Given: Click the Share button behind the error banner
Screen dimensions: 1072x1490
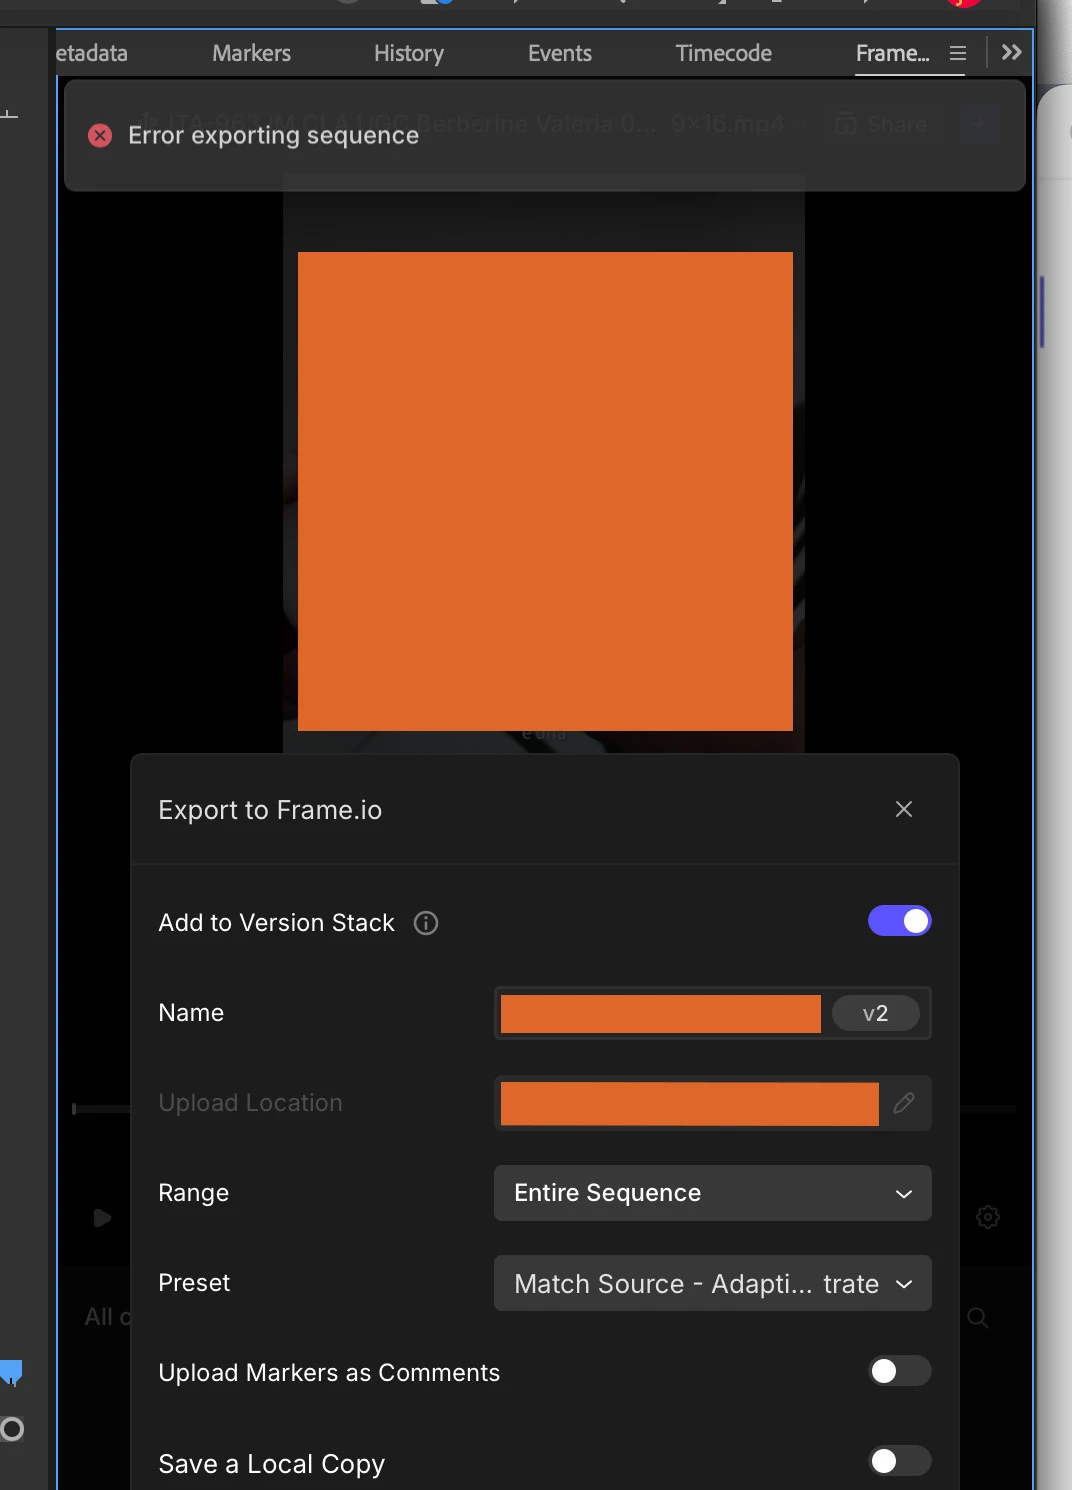Looking at the screenshot, I should point(883,125).
